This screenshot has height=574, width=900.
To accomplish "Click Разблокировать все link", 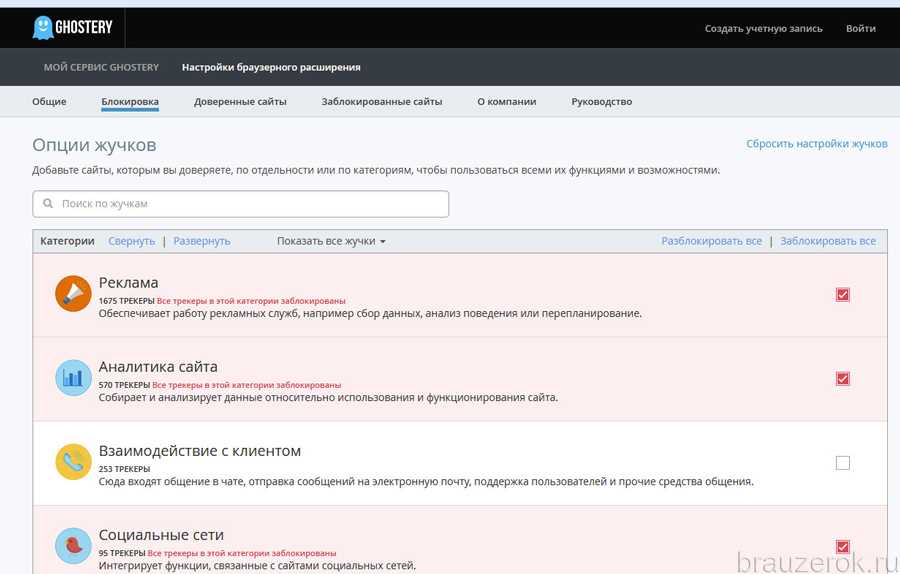I will (711, 241).
